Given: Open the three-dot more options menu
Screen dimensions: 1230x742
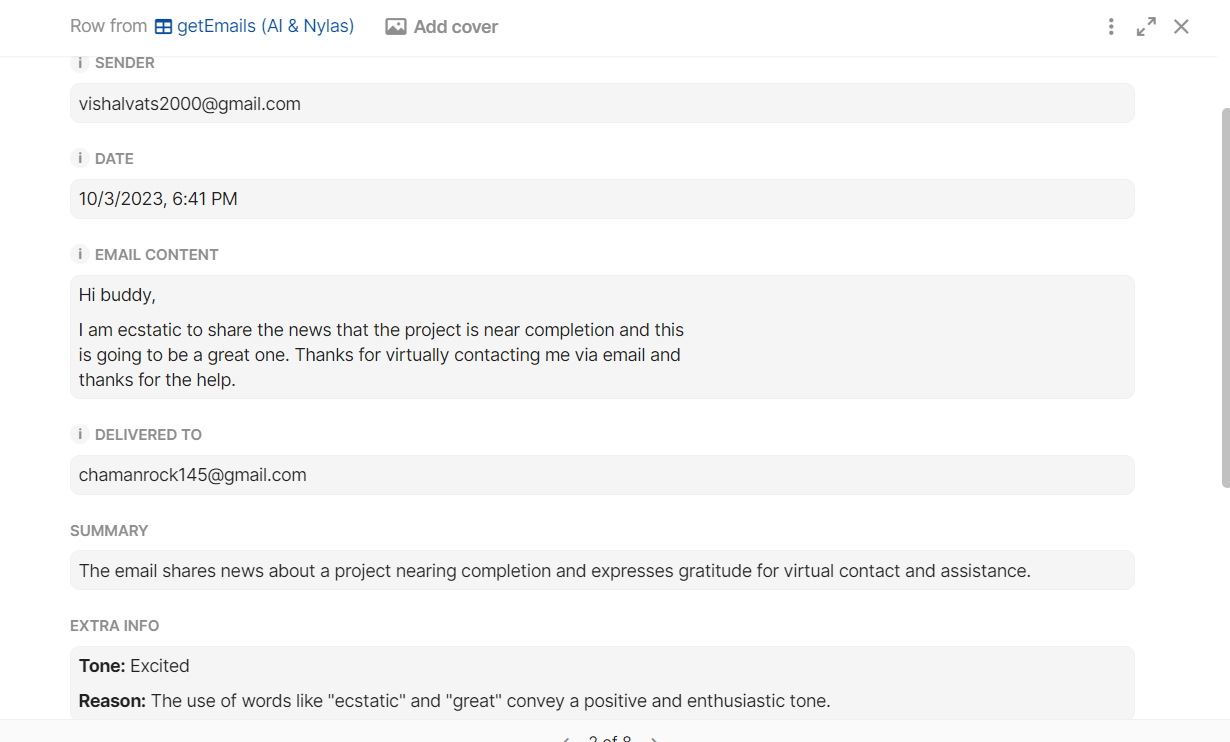Looking at the screenshot, I should click(x=1111, y=27).
